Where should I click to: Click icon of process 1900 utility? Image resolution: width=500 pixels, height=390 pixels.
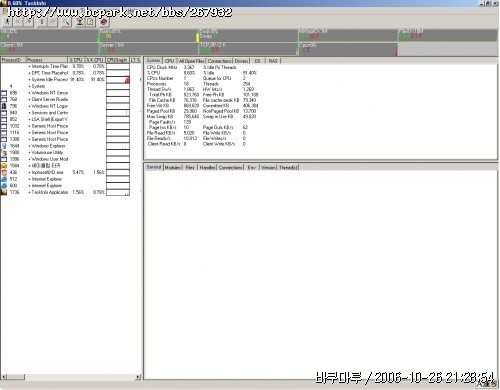tap(4, 152)
